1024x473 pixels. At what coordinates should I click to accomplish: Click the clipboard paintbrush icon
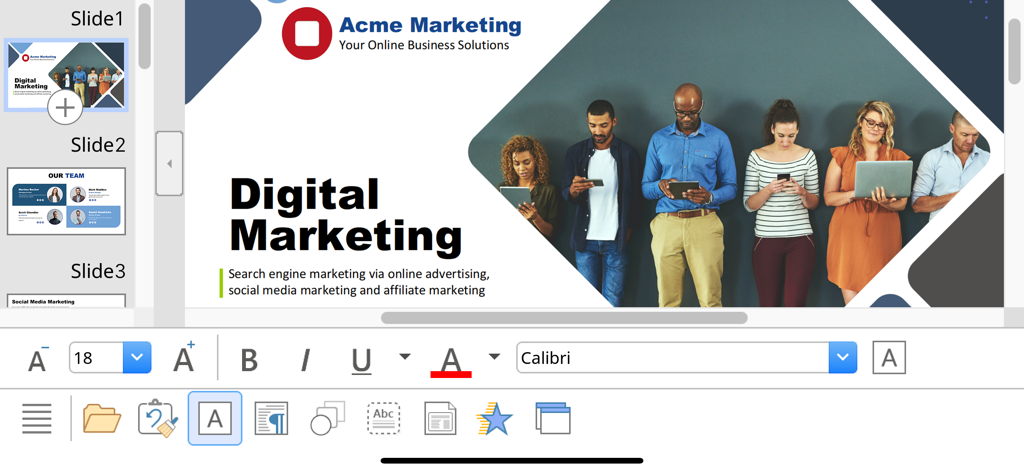[158, 418]
